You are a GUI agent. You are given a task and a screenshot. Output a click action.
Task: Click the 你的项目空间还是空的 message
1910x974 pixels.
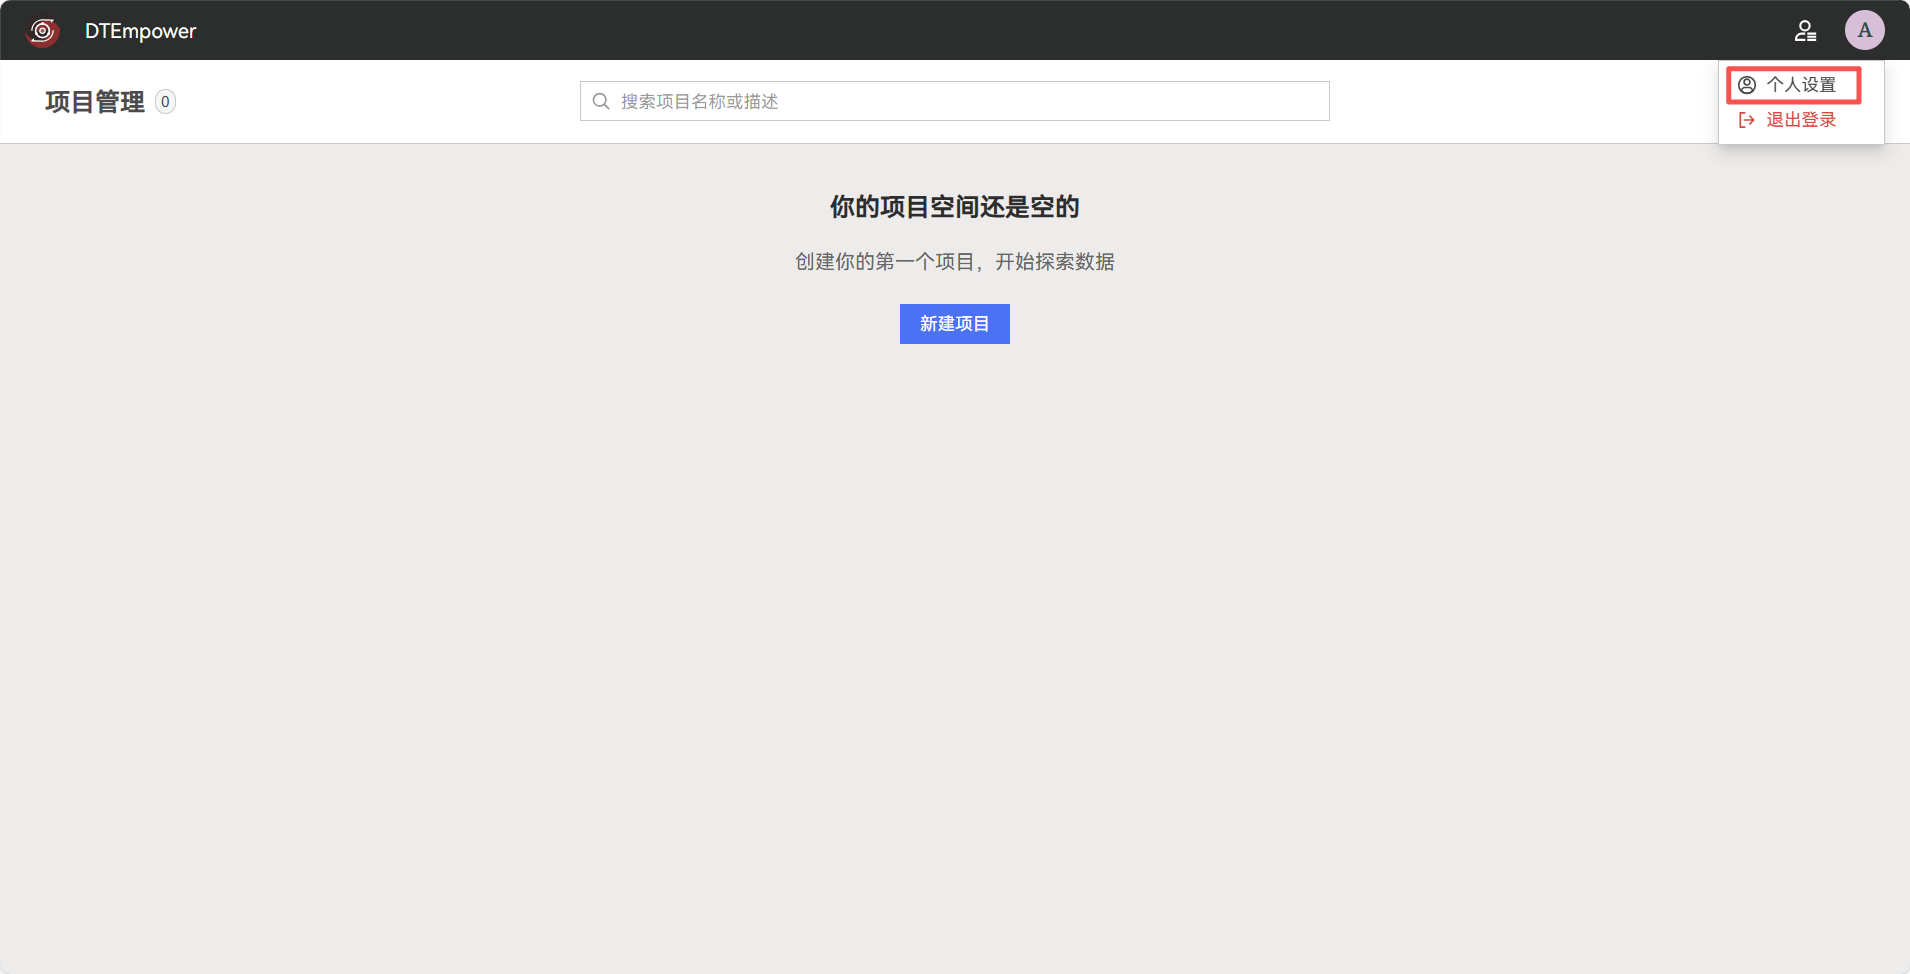point(954,207)
